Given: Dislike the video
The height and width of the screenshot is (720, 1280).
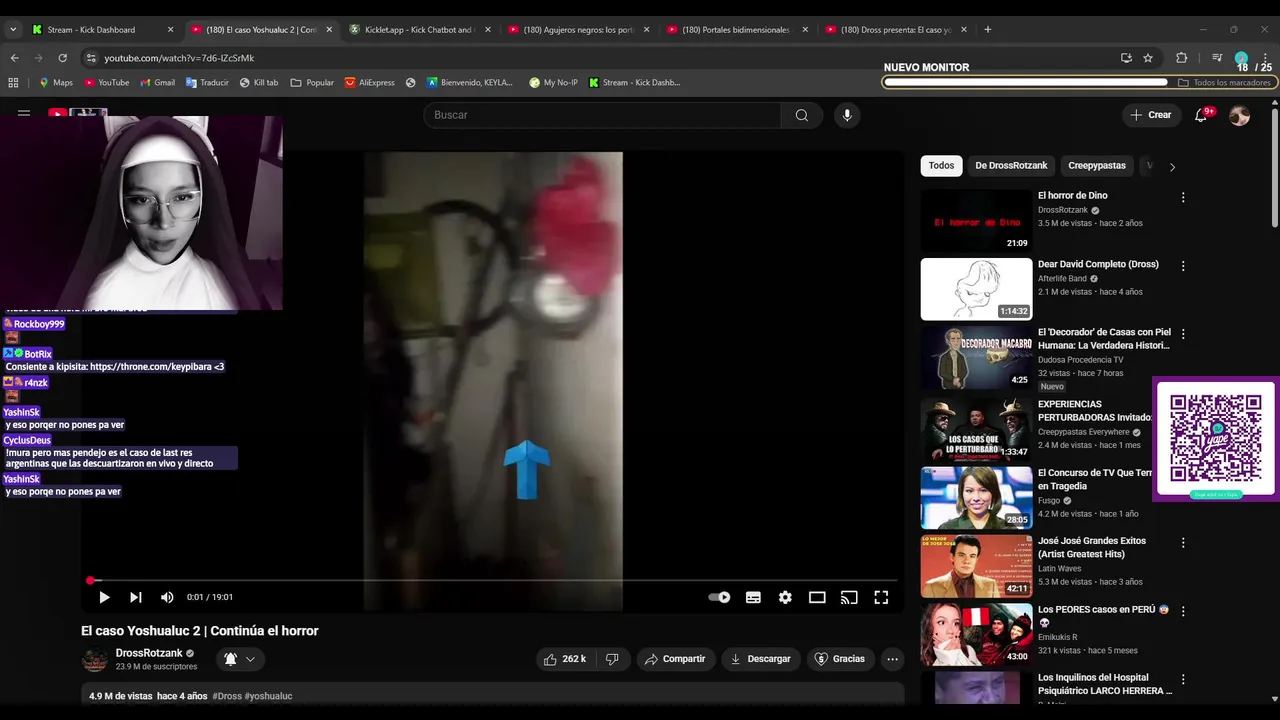Looking at the screenshot, I should click(x=612, y=659).
